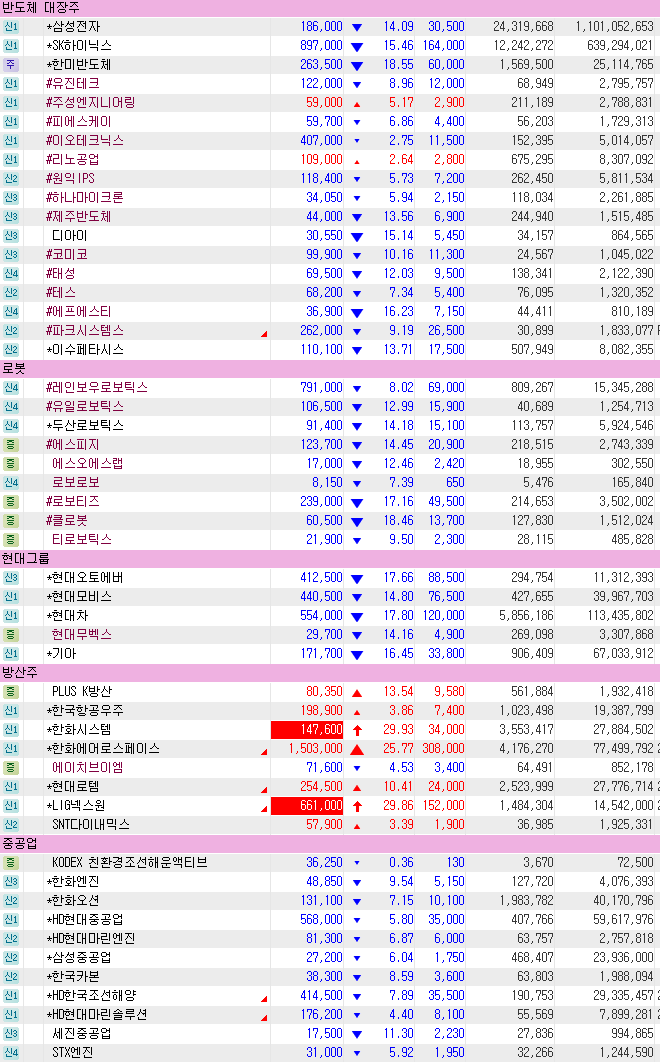Select the 현대그룹 group header
The image size is (660, 1062).
(330, 559)
